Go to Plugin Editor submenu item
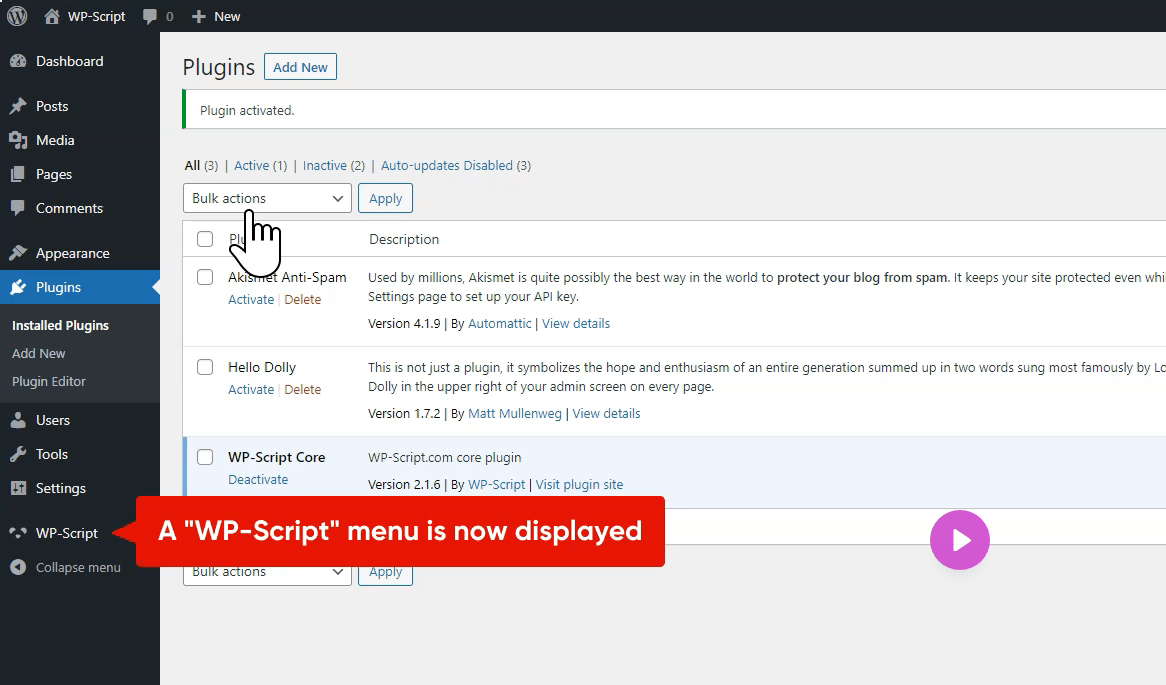The image size is (1166, 685). click(49, 381)
